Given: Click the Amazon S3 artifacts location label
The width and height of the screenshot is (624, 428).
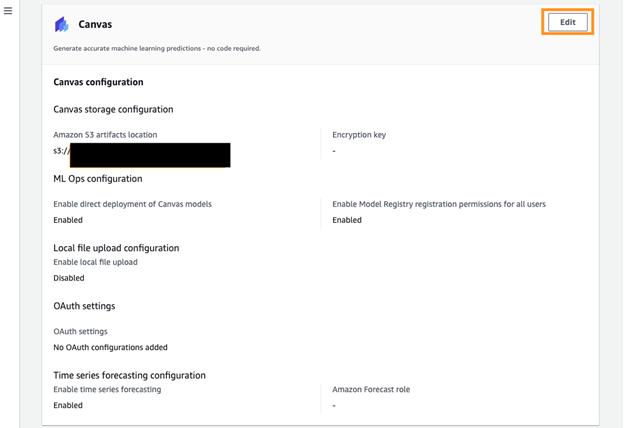Looking at the screenshot, I should (x=105, y=135).
